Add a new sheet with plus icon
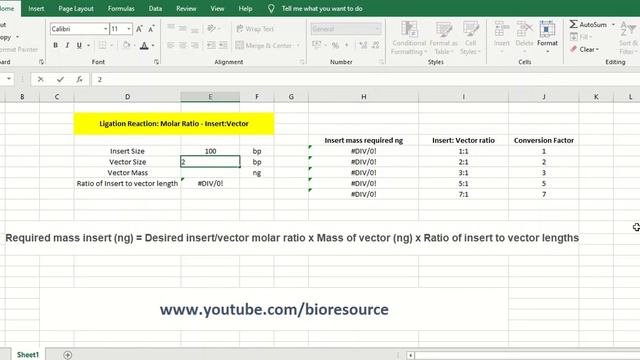Screen dimensions: 640x360 [x=67, y=355]
